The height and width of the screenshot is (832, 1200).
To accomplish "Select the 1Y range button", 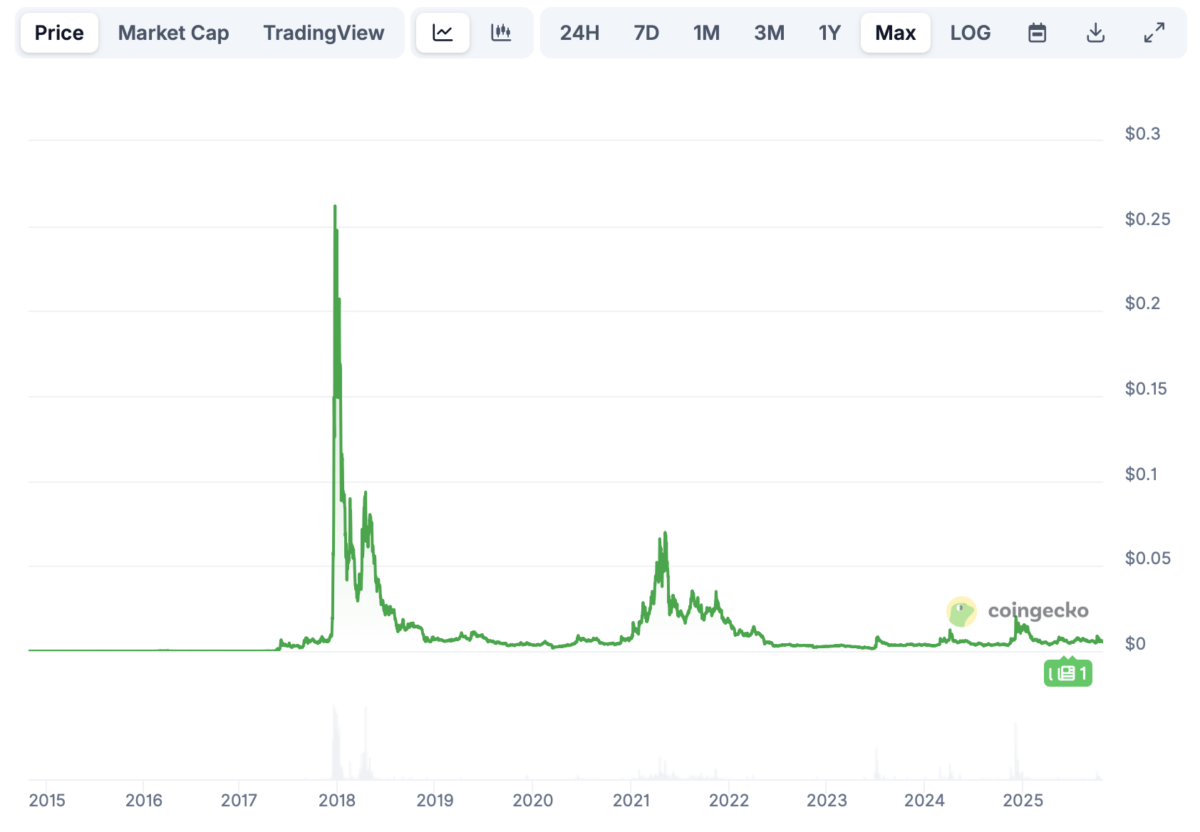I will point(830,32).
